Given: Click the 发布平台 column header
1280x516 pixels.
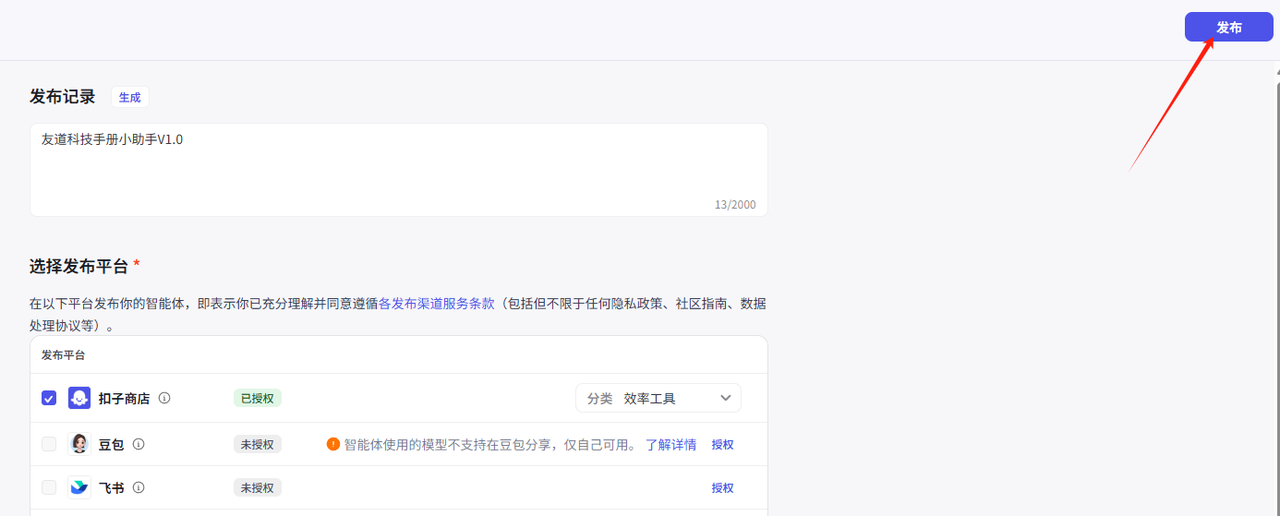Looking at the screenshot, I should (63, 354).
